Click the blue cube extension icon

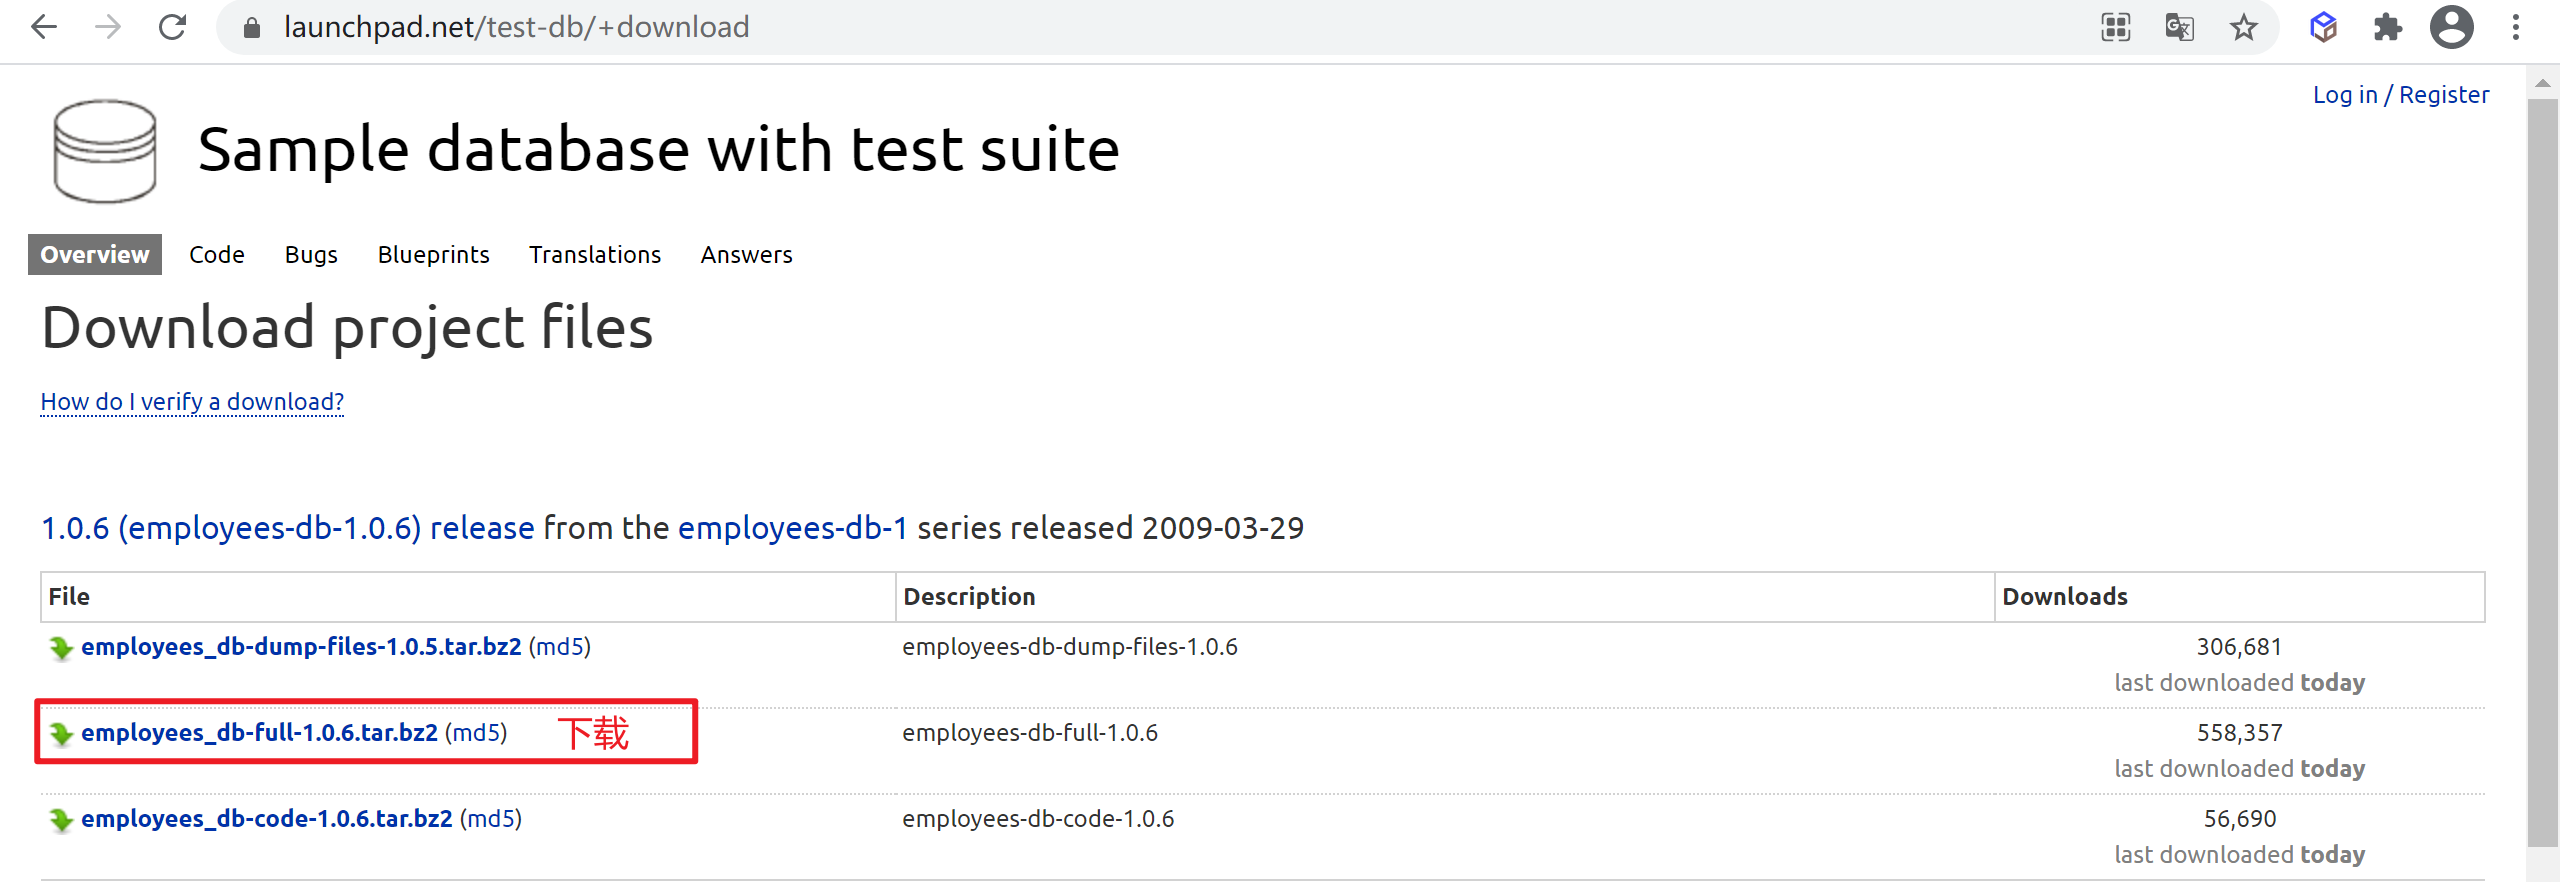point(2323,27)
